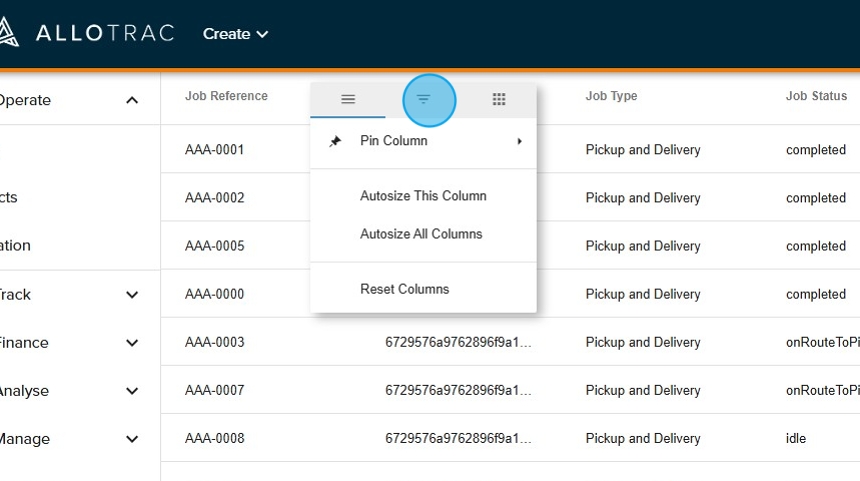This screenshot has height=481, width=860.
Task: Click the Job Reference column header
Action: coord(226,96)
